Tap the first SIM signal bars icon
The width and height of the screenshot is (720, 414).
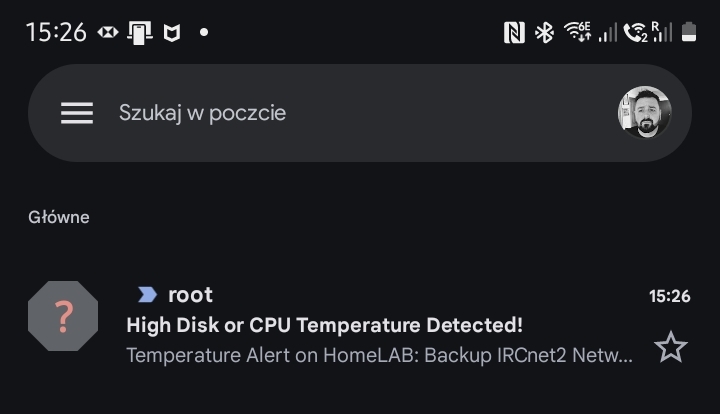pyautogui.click(x=608, y=33)
